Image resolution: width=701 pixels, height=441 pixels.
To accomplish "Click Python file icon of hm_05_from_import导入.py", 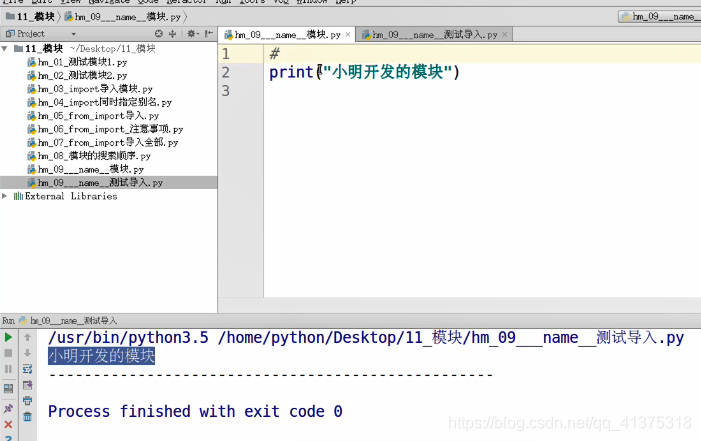I will click(x=32, y=116).
